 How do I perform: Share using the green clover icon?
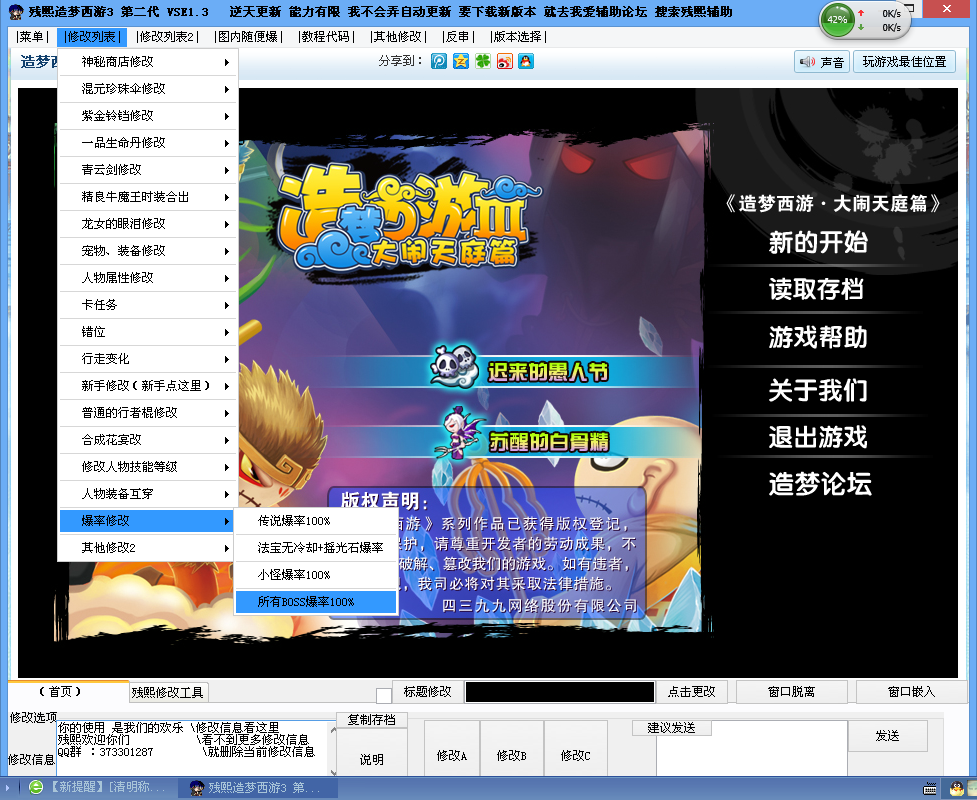pyautogui.click(x=482, y=61)
